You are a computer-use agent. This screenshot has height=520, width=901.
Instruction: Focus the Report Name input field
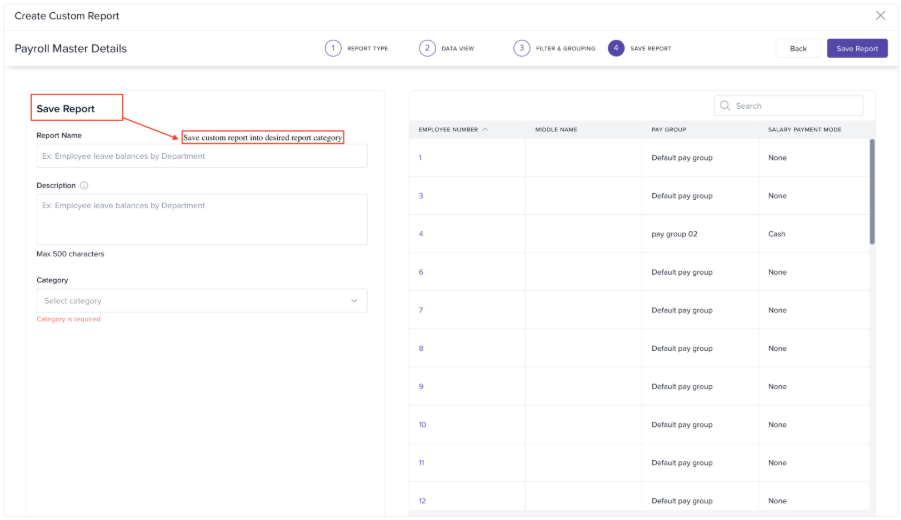201,156
